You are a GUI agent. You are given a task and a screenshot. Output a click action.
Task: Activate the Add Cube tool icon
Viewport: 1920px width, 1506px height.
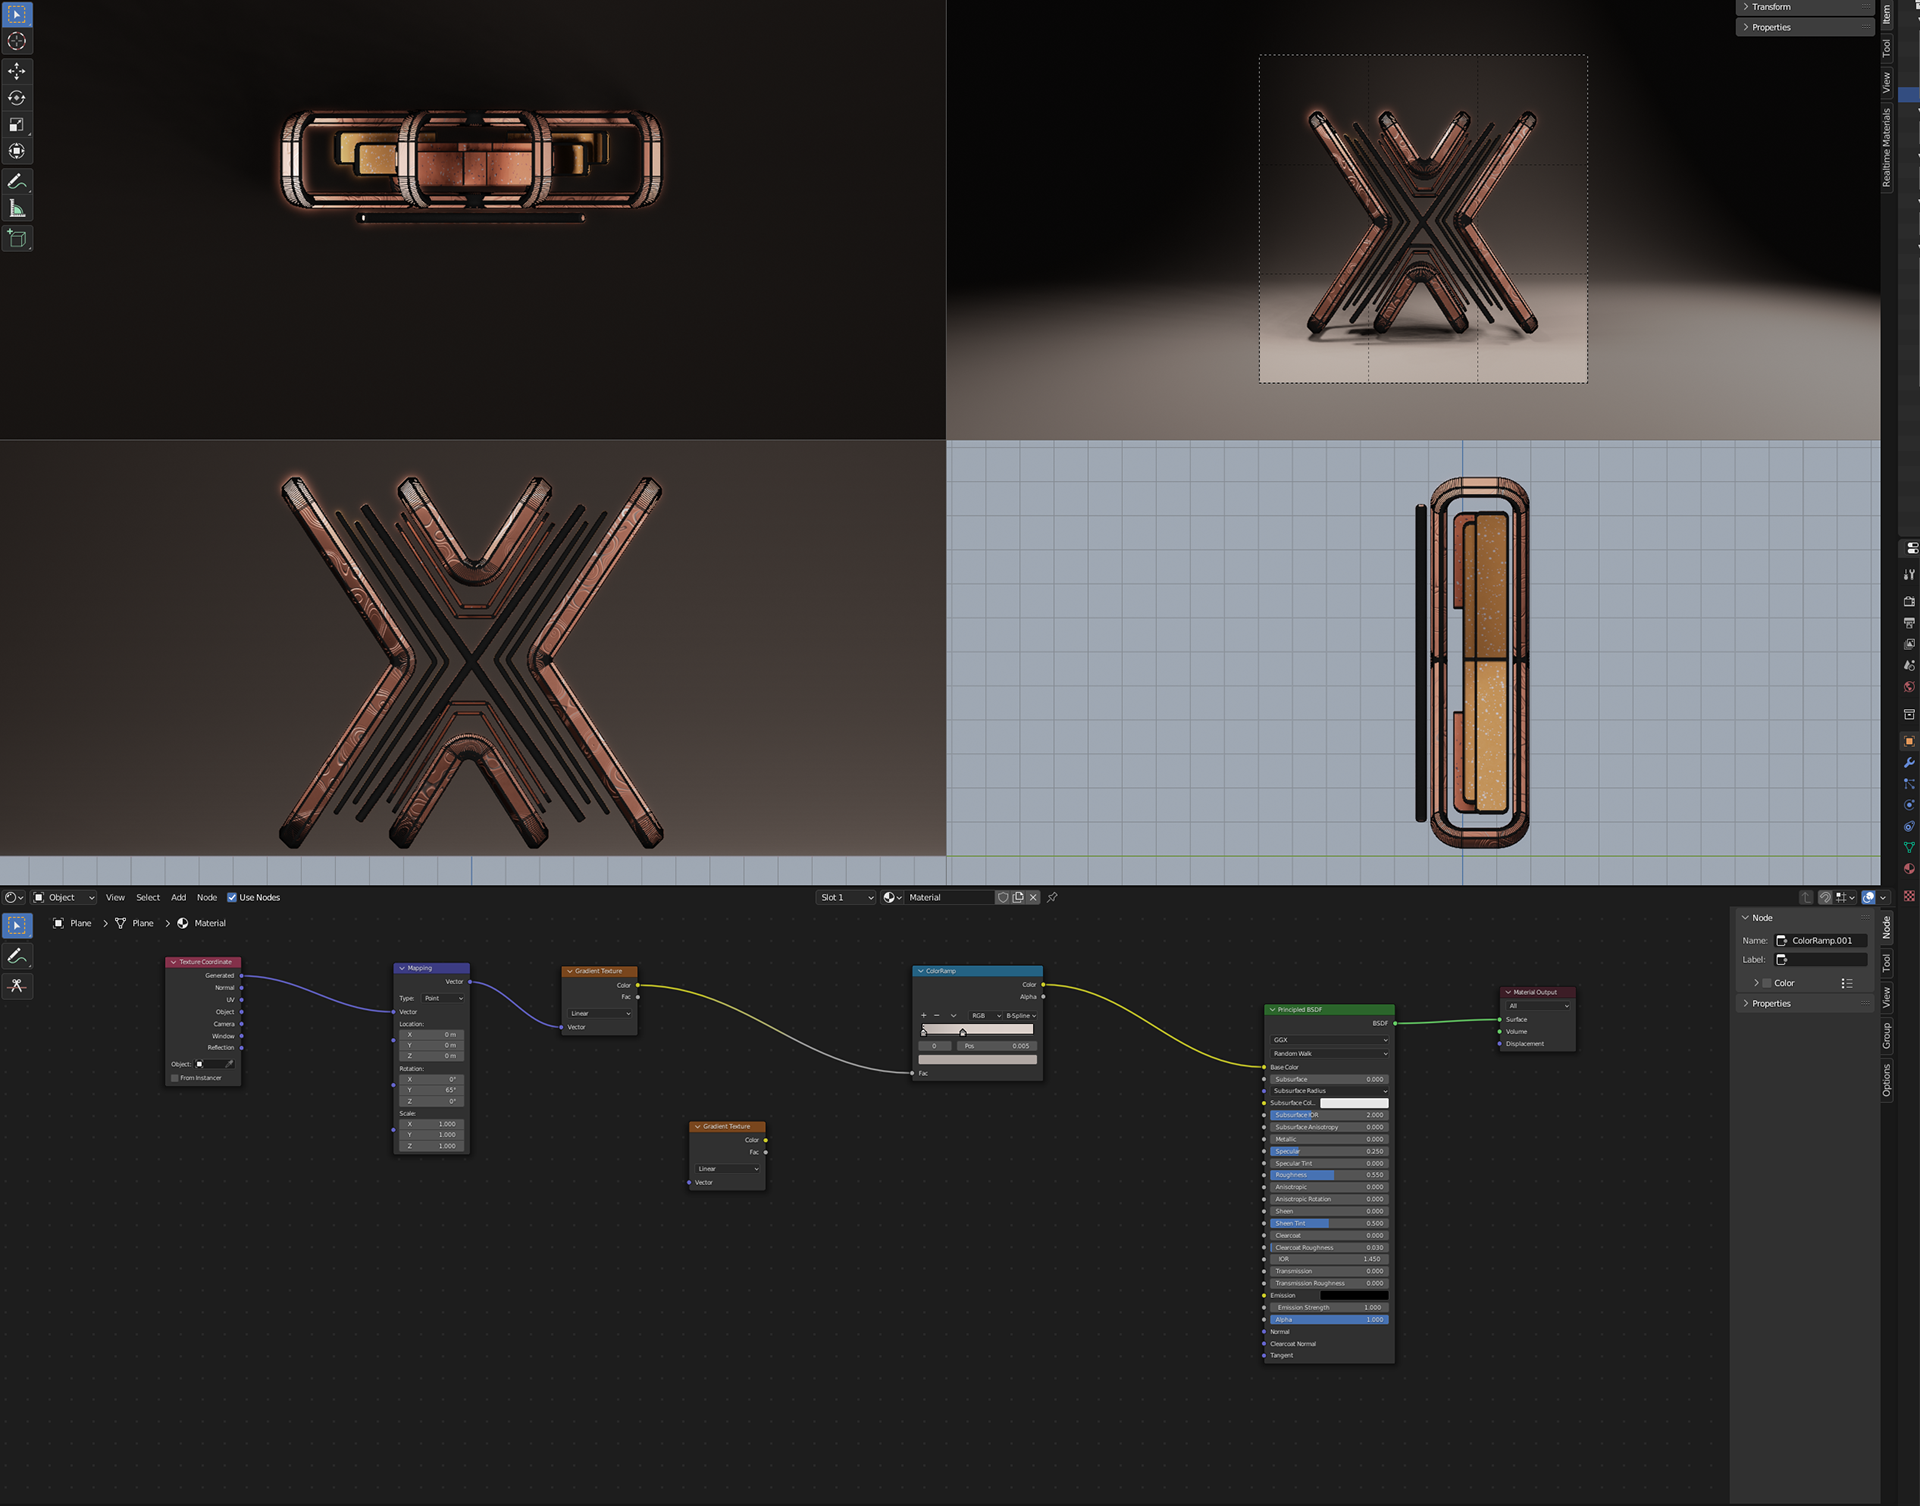pos(17,238)
